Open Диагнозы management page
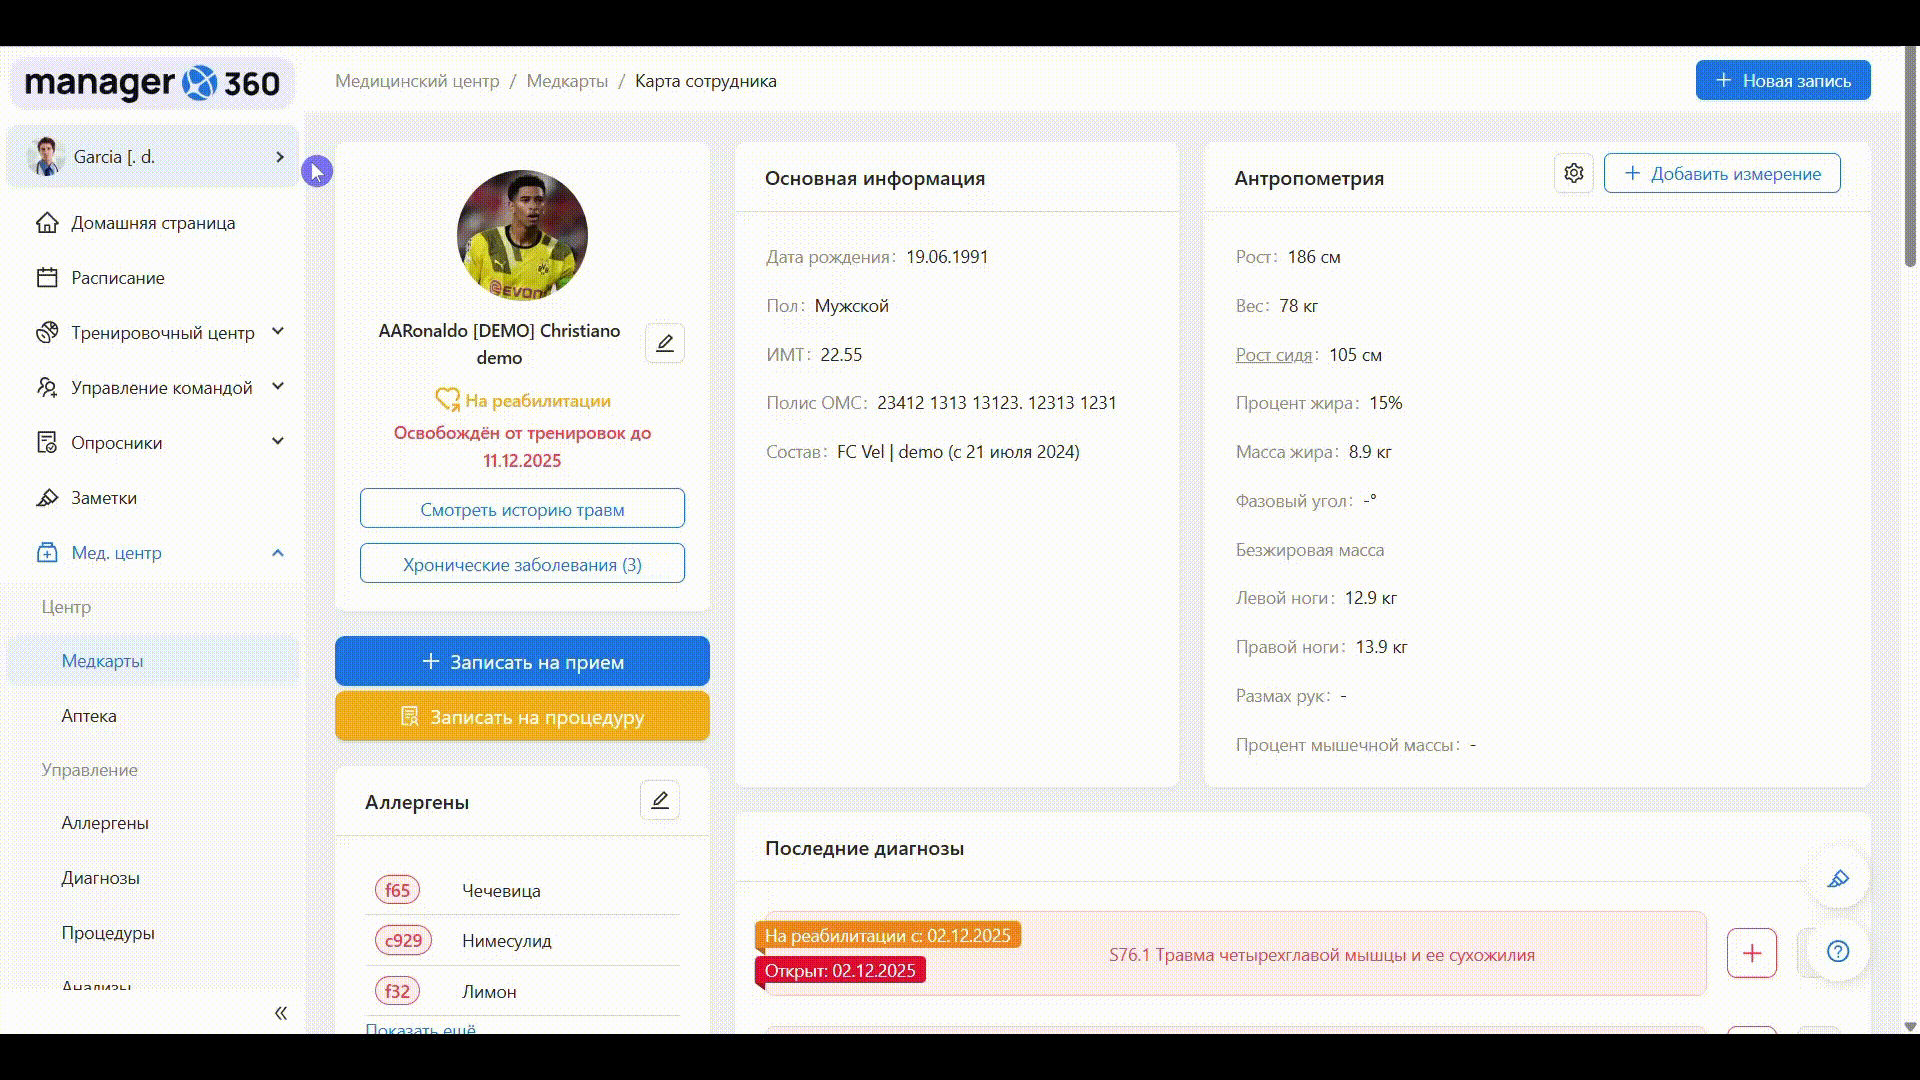This screenshot has height=1080, width=1920. (x=100, y=878)
